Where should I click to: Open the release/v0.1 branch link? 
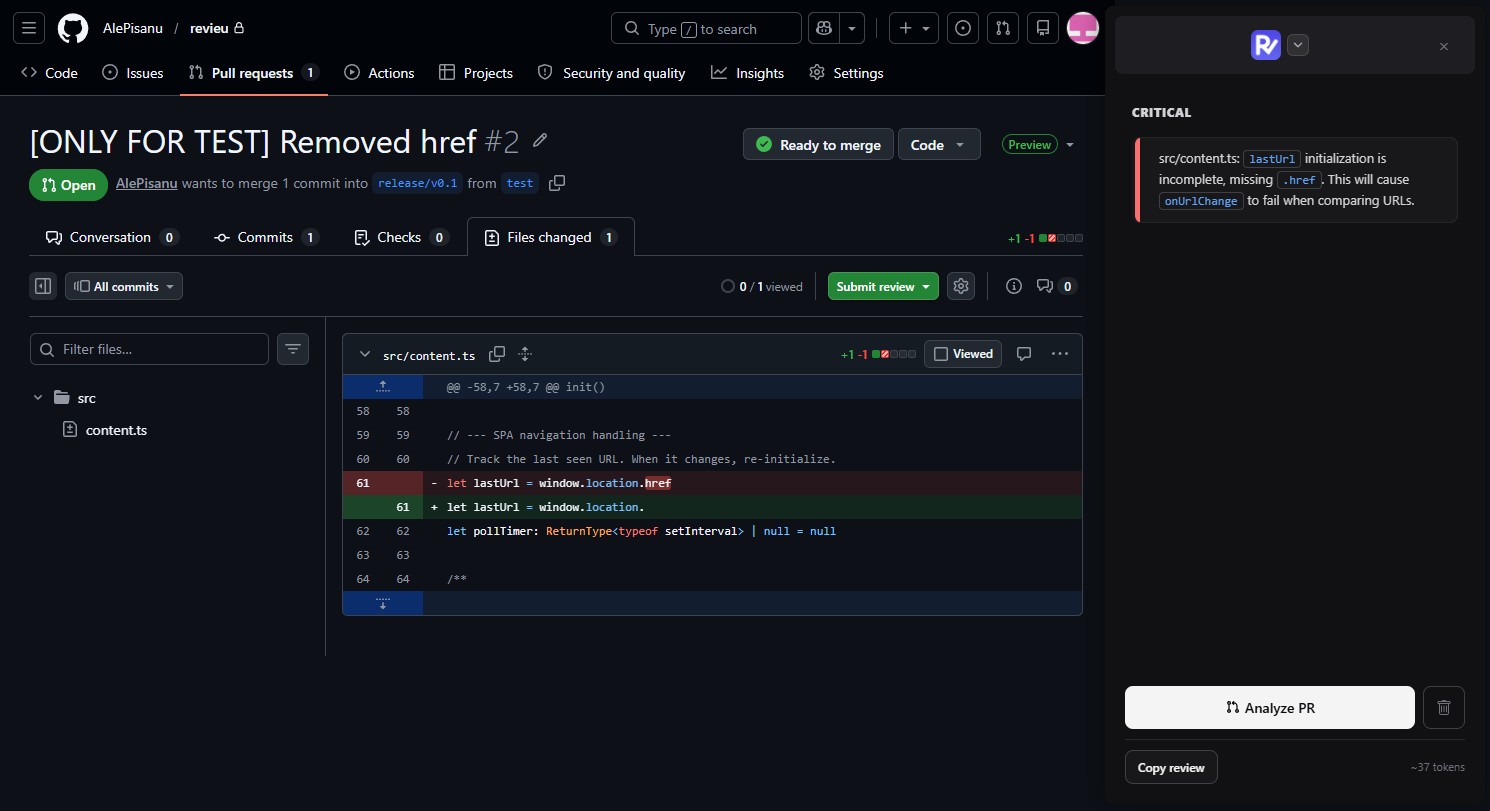[417, 183]
